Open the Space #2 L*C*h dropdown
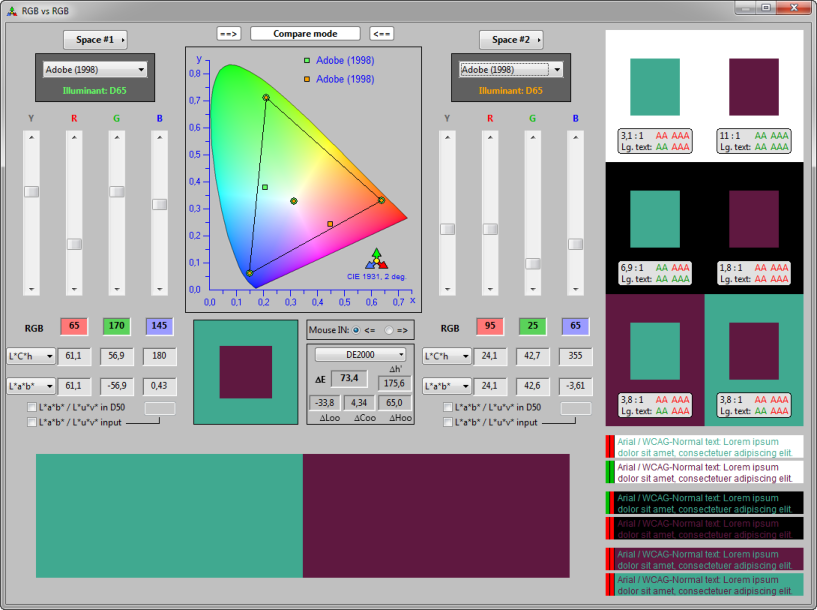The height and width of the screenshot is (610, 817). [447, 356]
